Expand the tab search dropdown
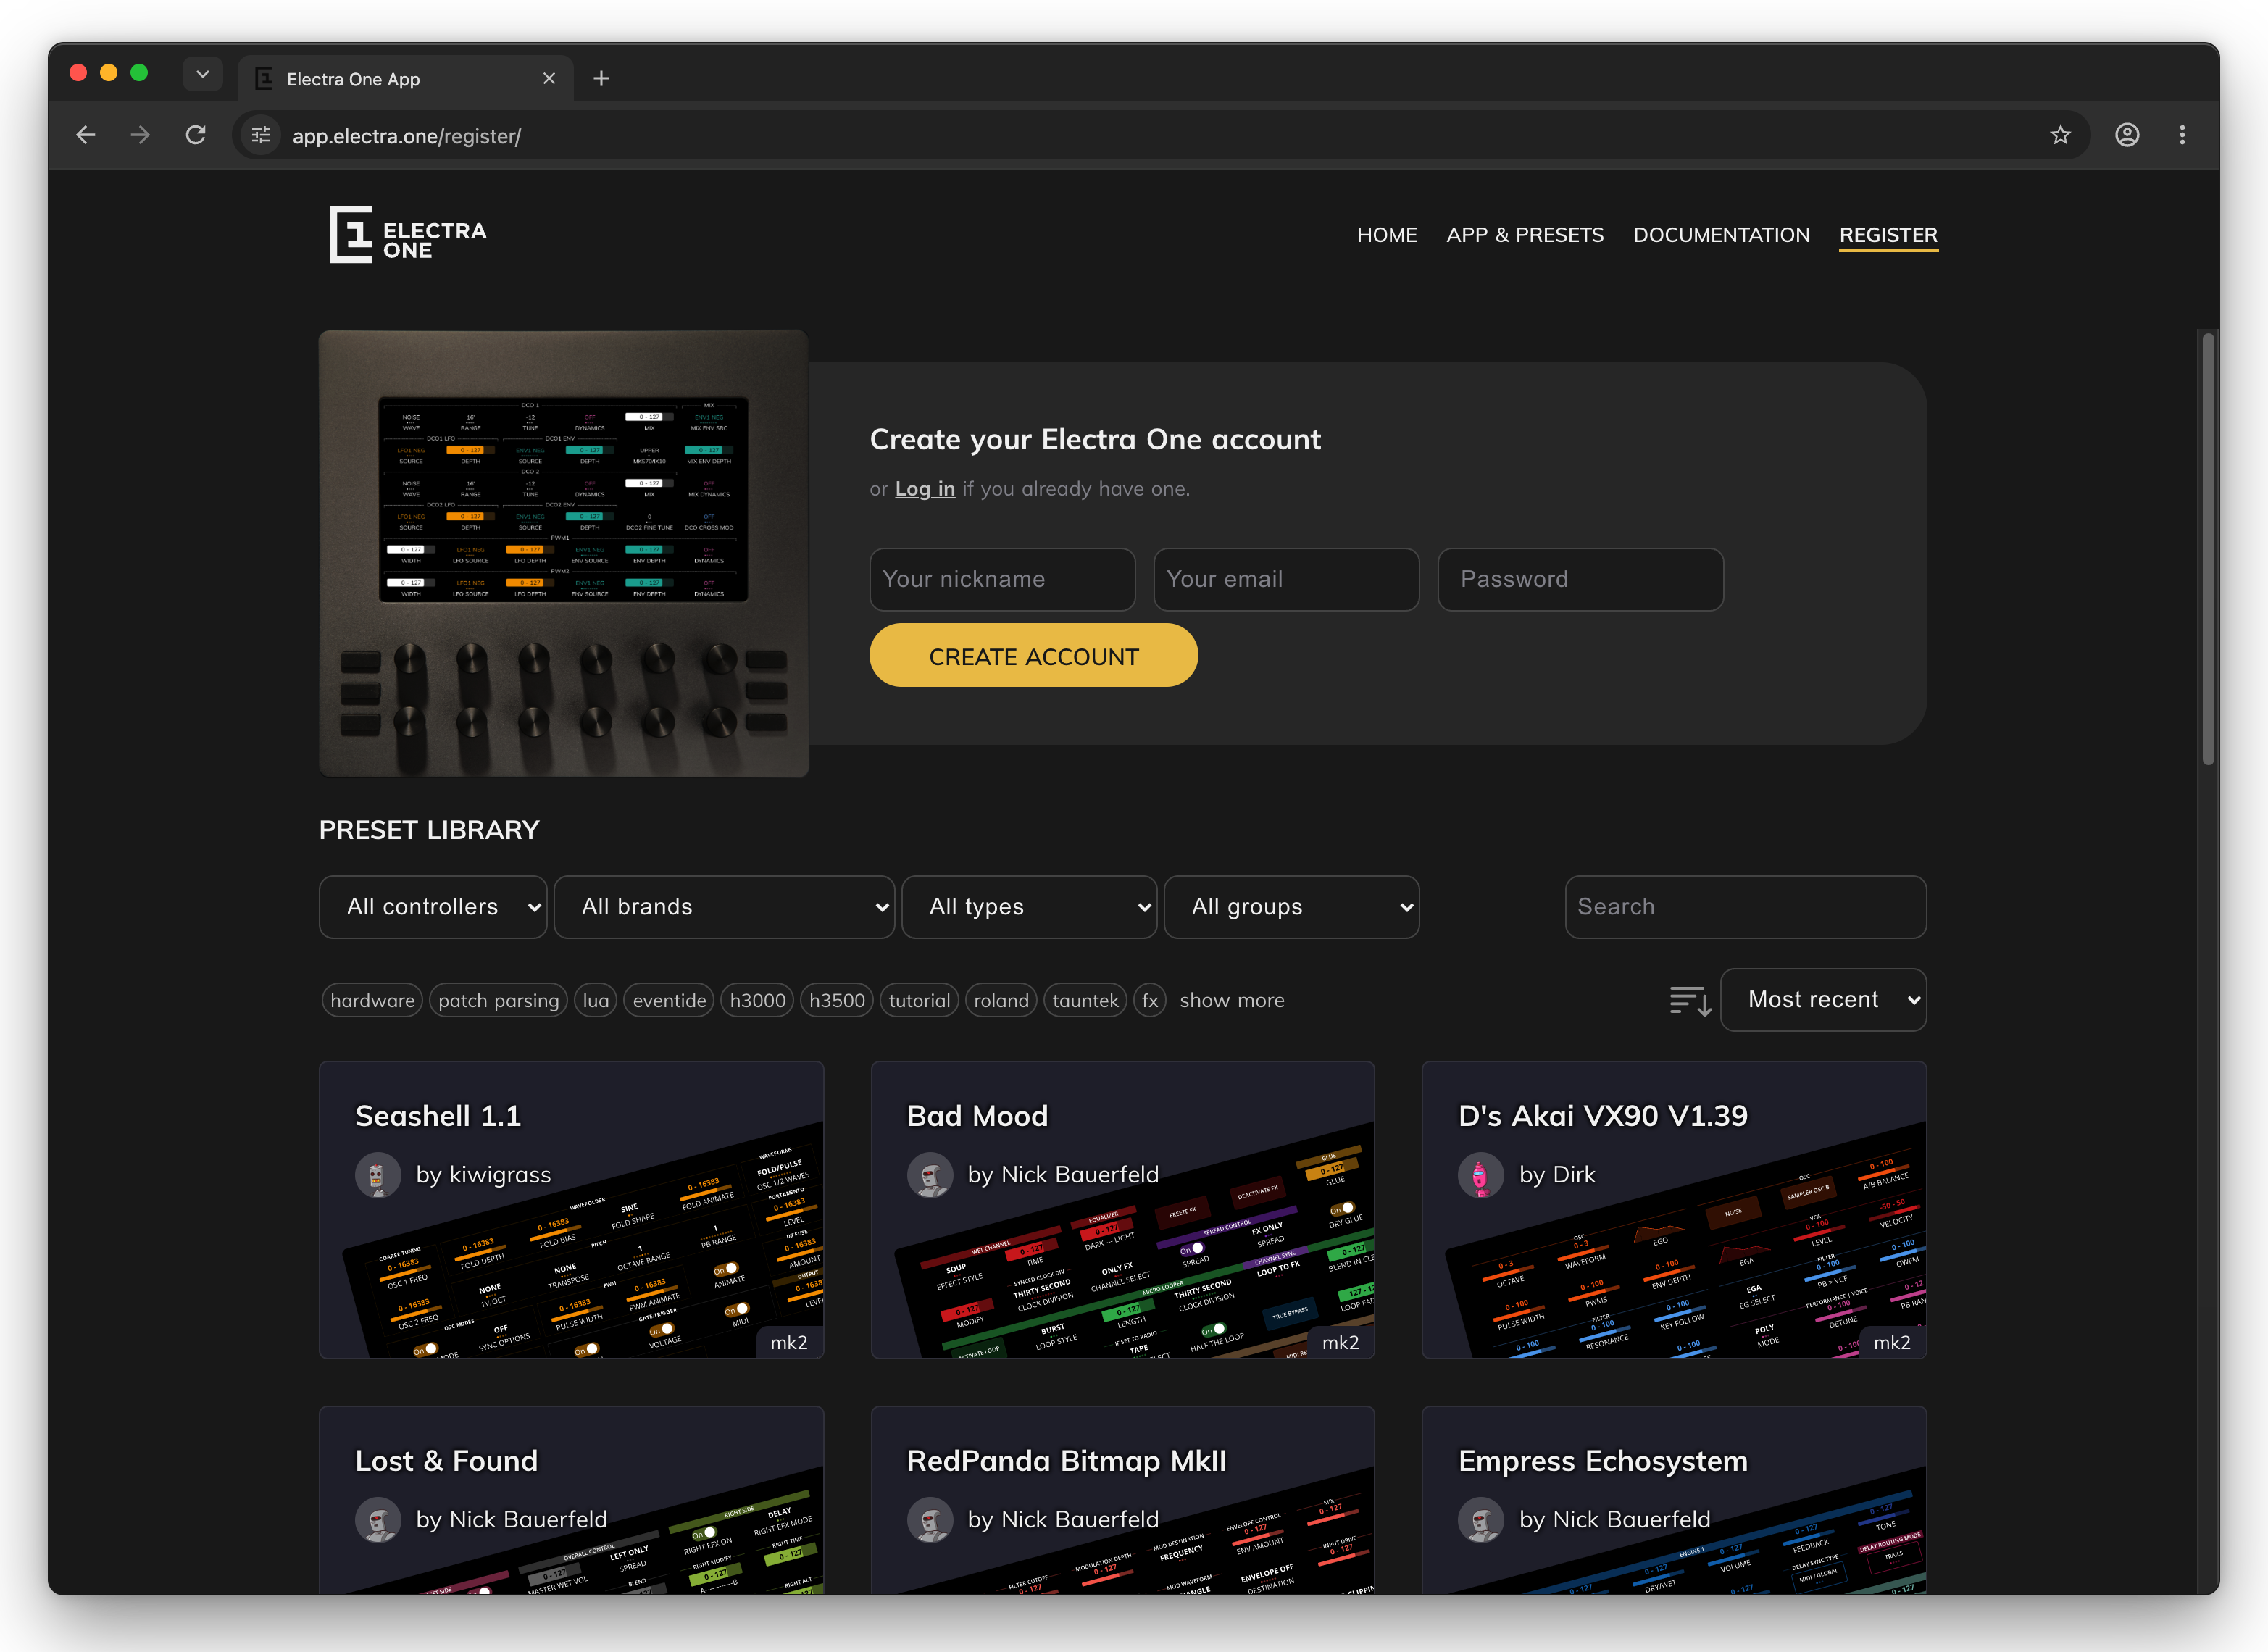Image resolution: width=2268 pixels, height=1652 pixels. point(202,74)
